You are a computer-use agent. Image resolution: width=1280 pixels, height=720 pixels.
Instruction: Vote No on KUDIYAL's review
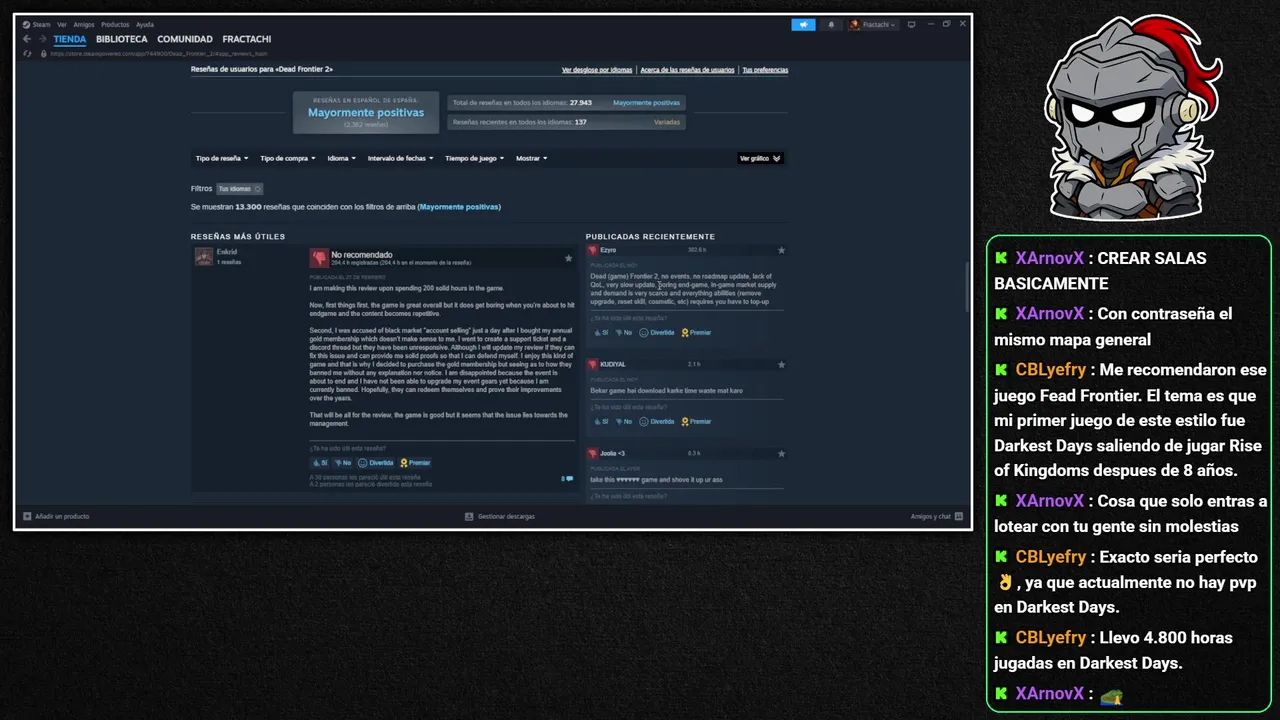623,421
